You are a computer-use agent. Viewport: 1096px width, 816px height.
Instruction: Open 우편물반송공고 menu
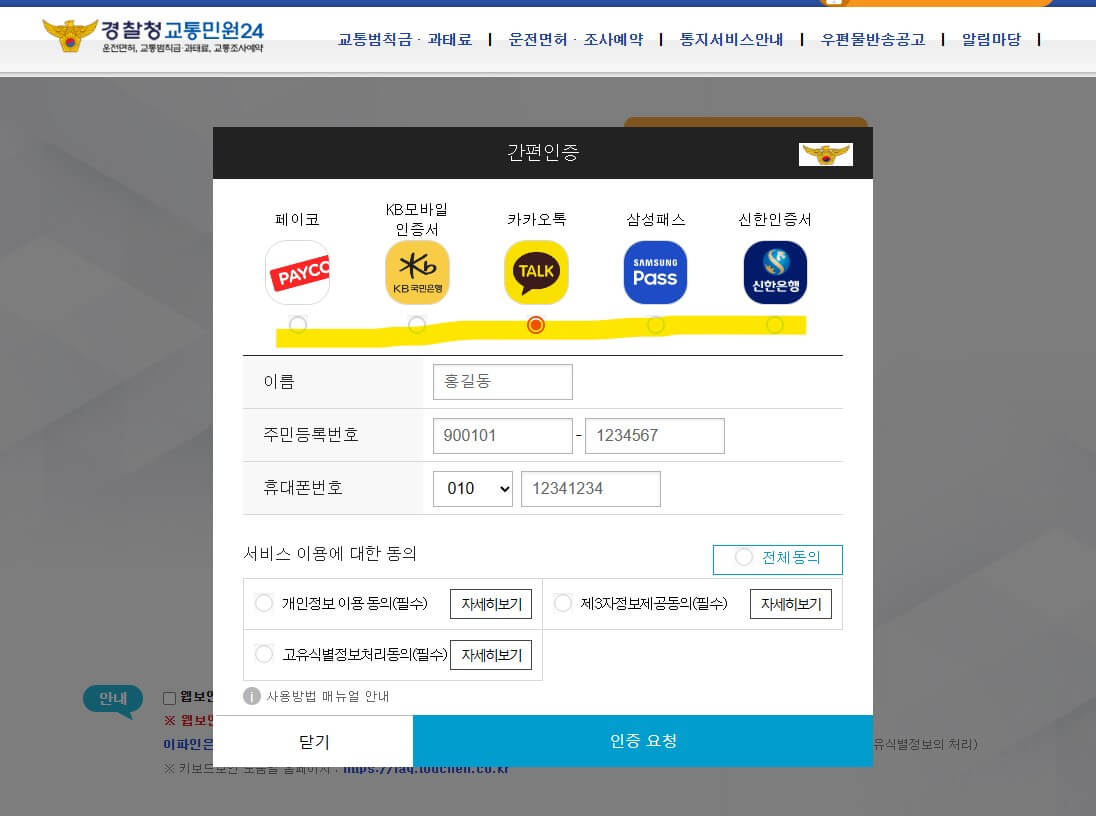click(873, 39)
